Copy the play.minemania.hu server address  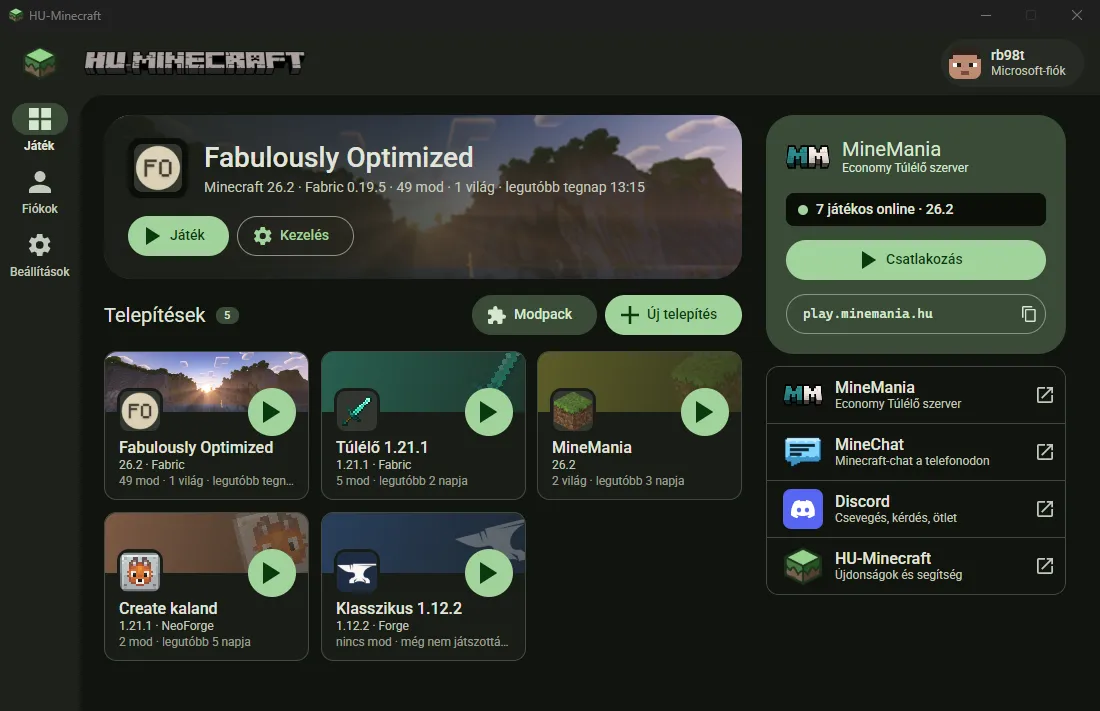1028,314
